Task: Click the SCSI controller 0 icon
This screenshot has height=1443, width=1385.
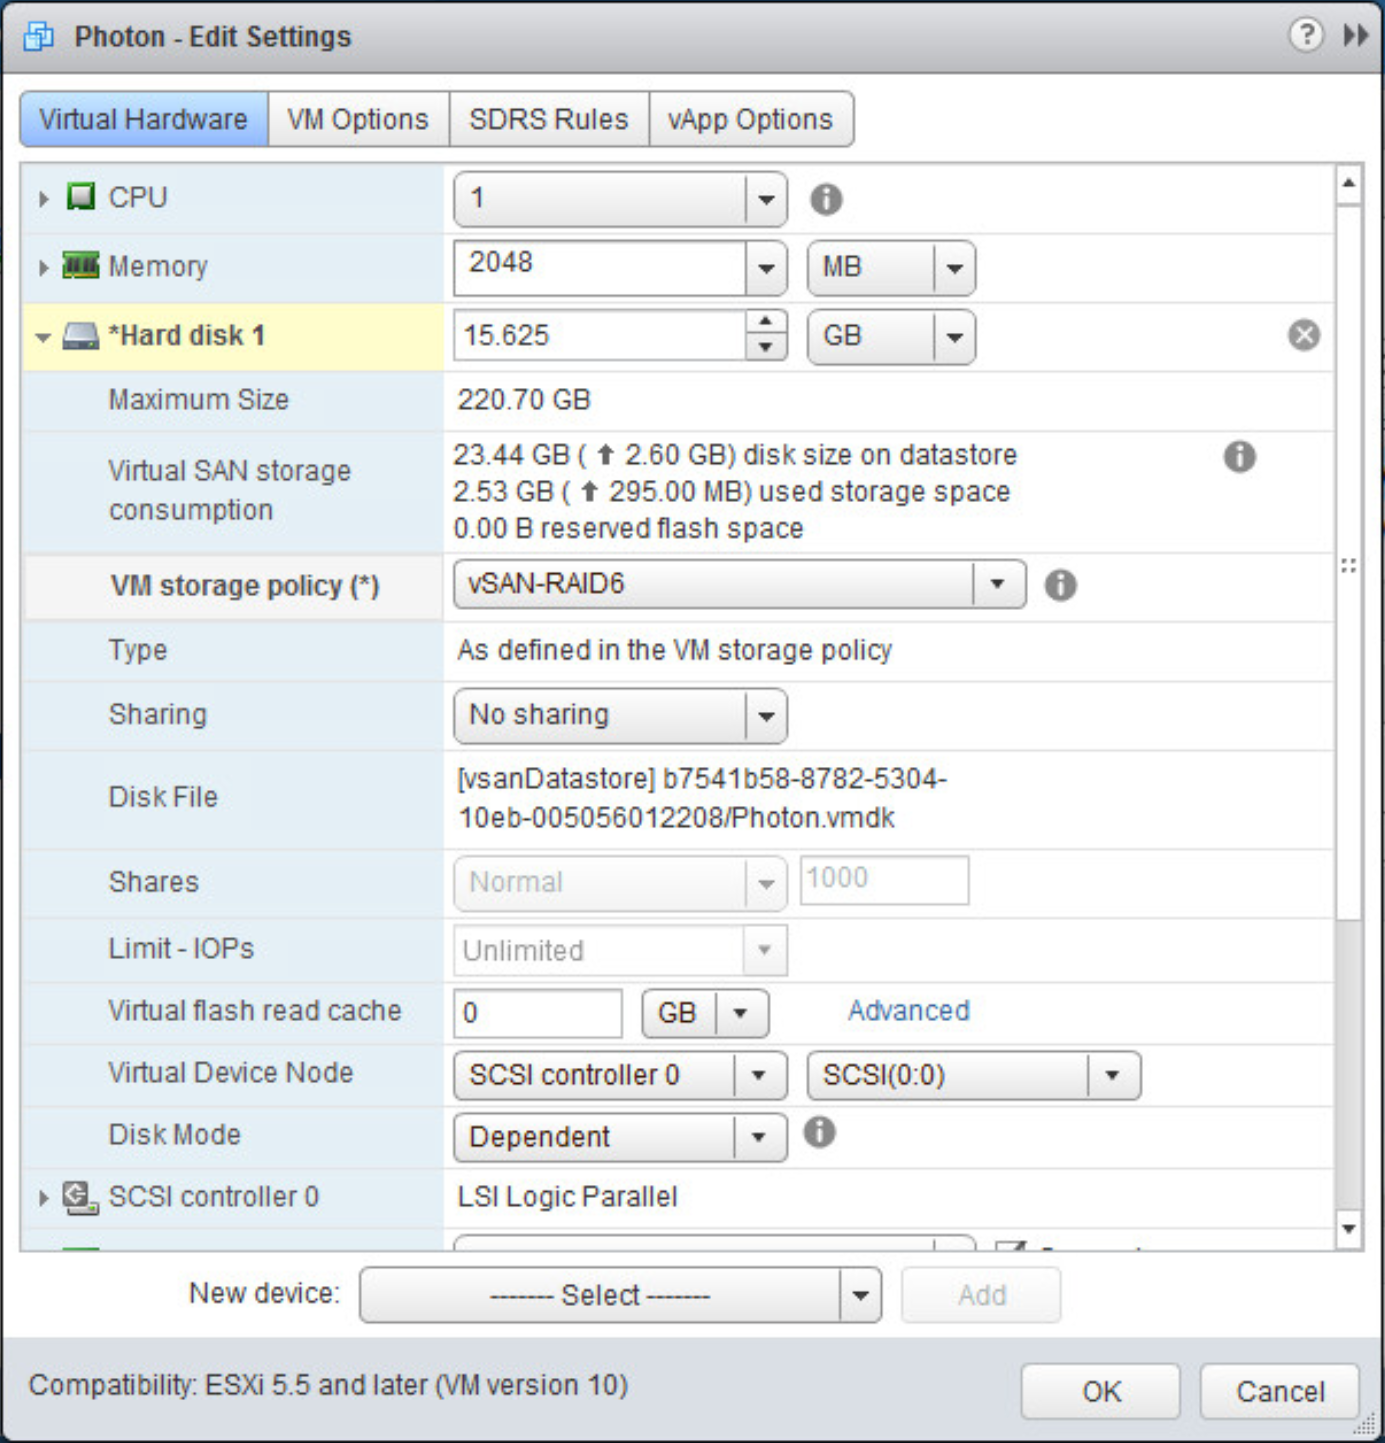Action: tap(80, 1197)
